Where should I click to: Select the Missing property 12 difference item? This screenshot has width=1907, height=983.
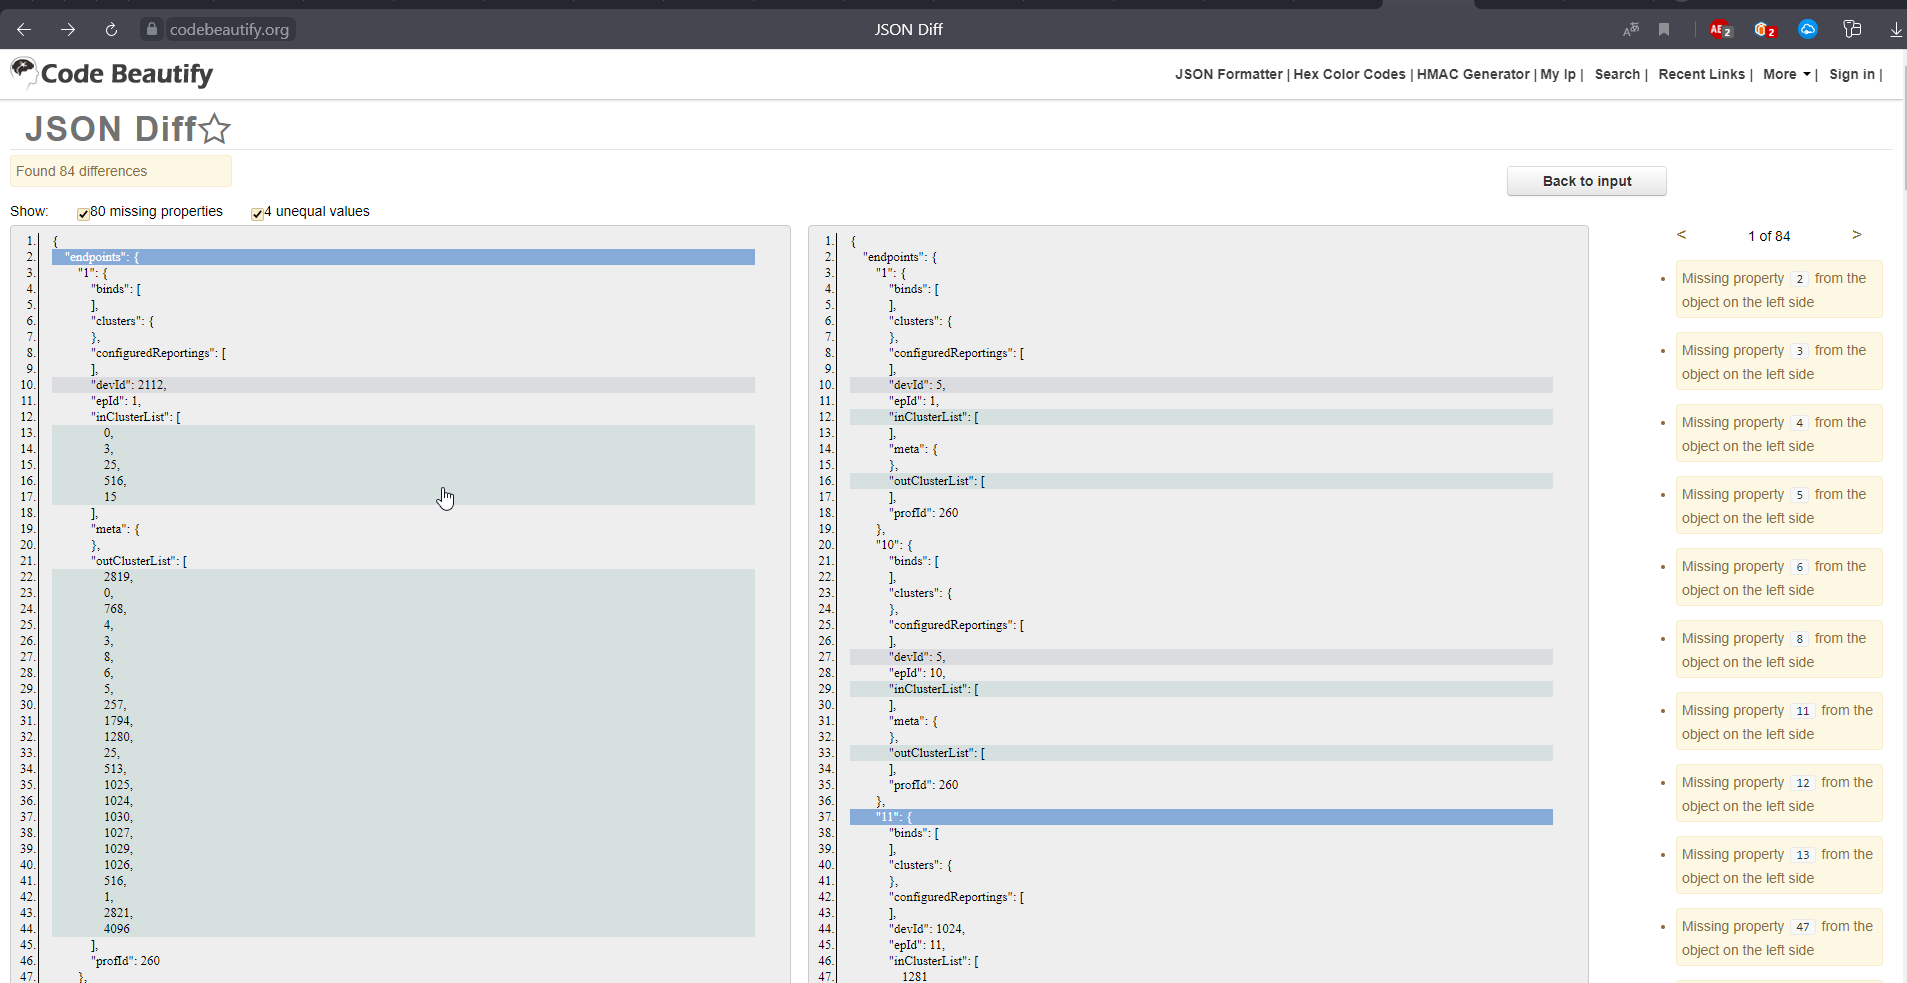pos(1779,793)
